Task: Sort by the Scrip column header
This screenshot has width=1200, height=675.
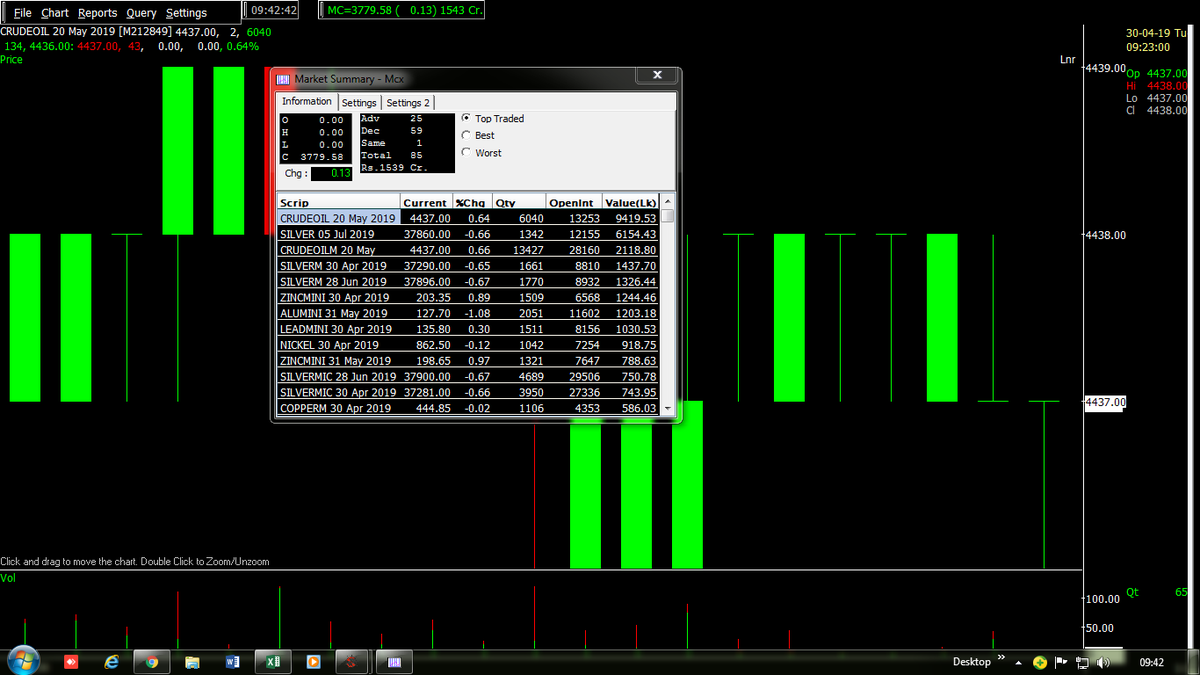Action: [338, 202]
